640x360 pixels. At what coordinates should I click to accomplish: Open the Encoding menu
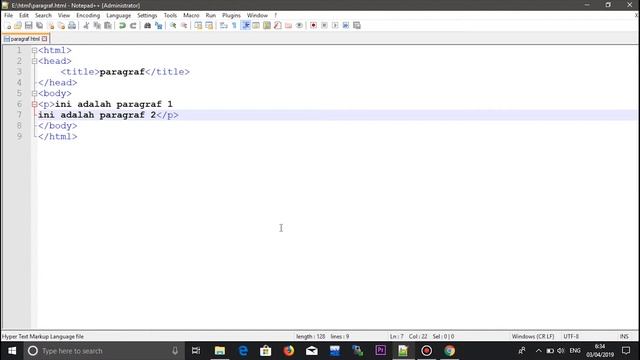(x=88, y=15)
